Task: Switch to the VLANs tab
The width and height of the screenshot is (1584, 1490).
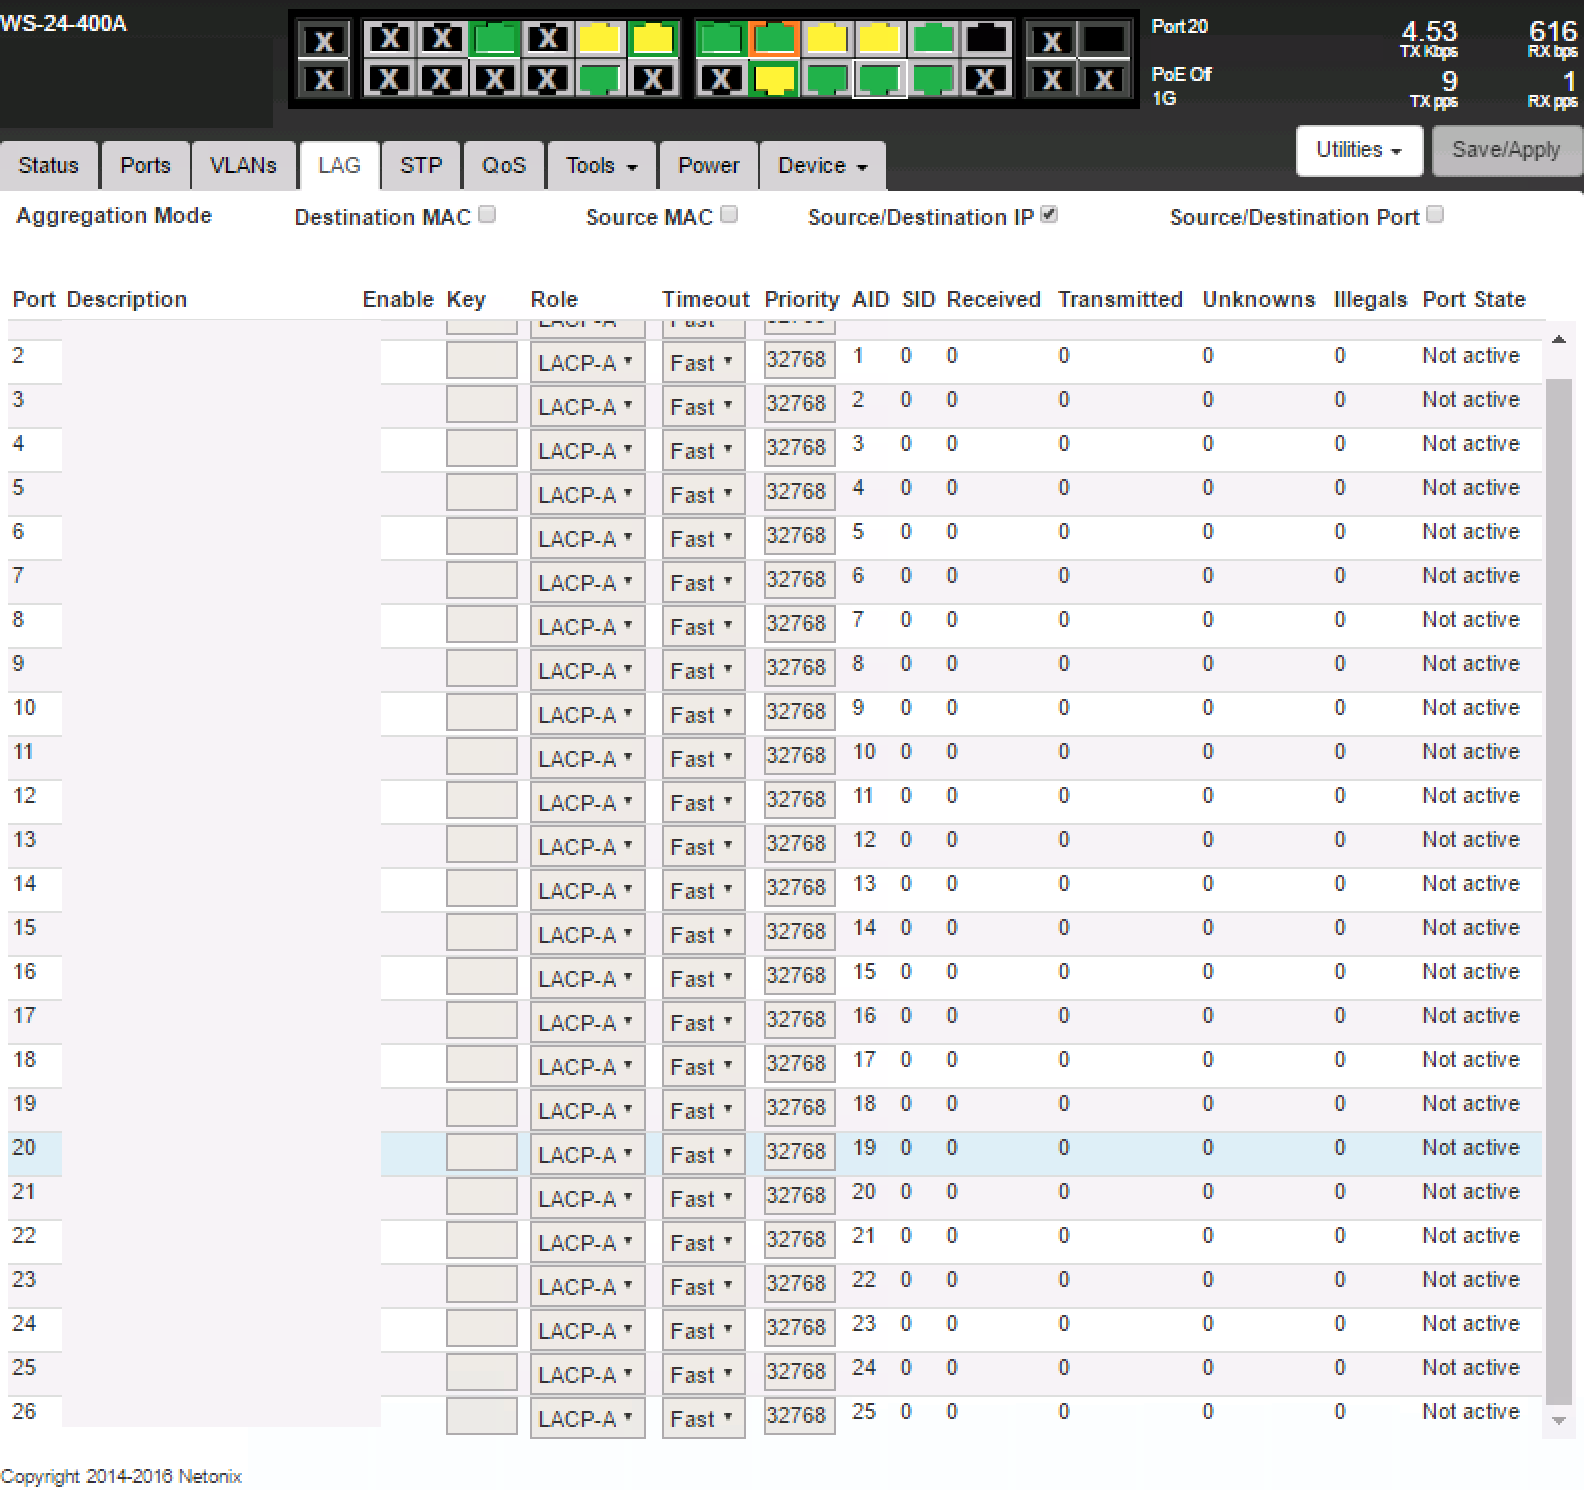Action: click(243, 165)
